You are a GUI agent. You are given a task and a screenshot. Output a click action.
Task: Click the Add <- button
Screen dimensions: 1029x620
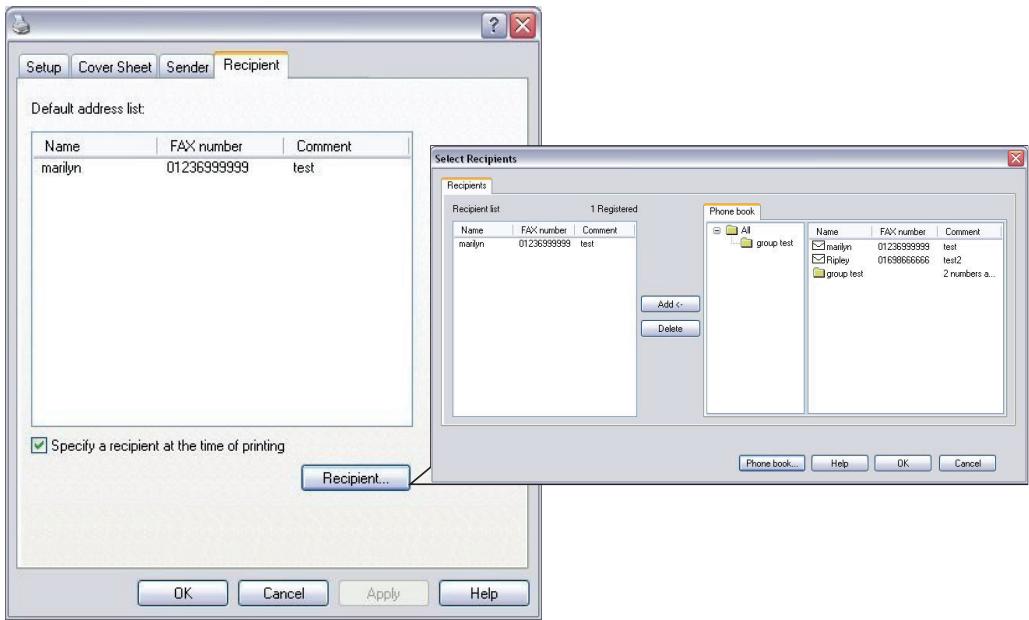pos(670,304)
